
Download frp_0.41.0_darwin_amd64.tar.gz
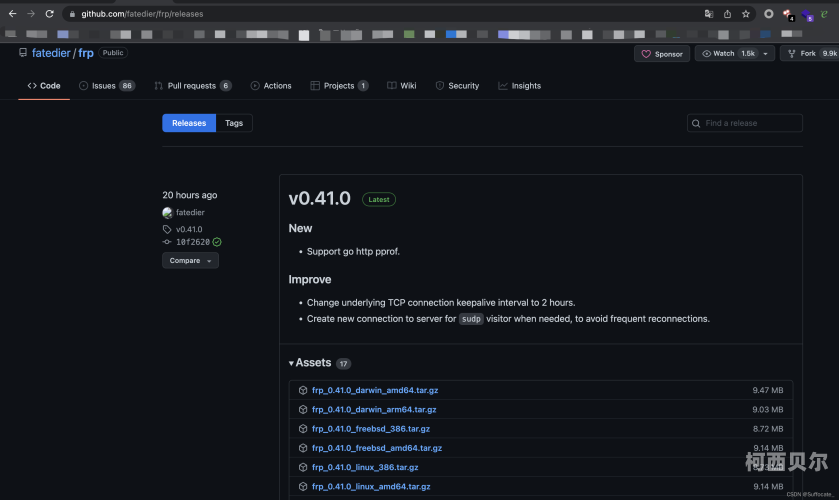[x=375, y=390]
